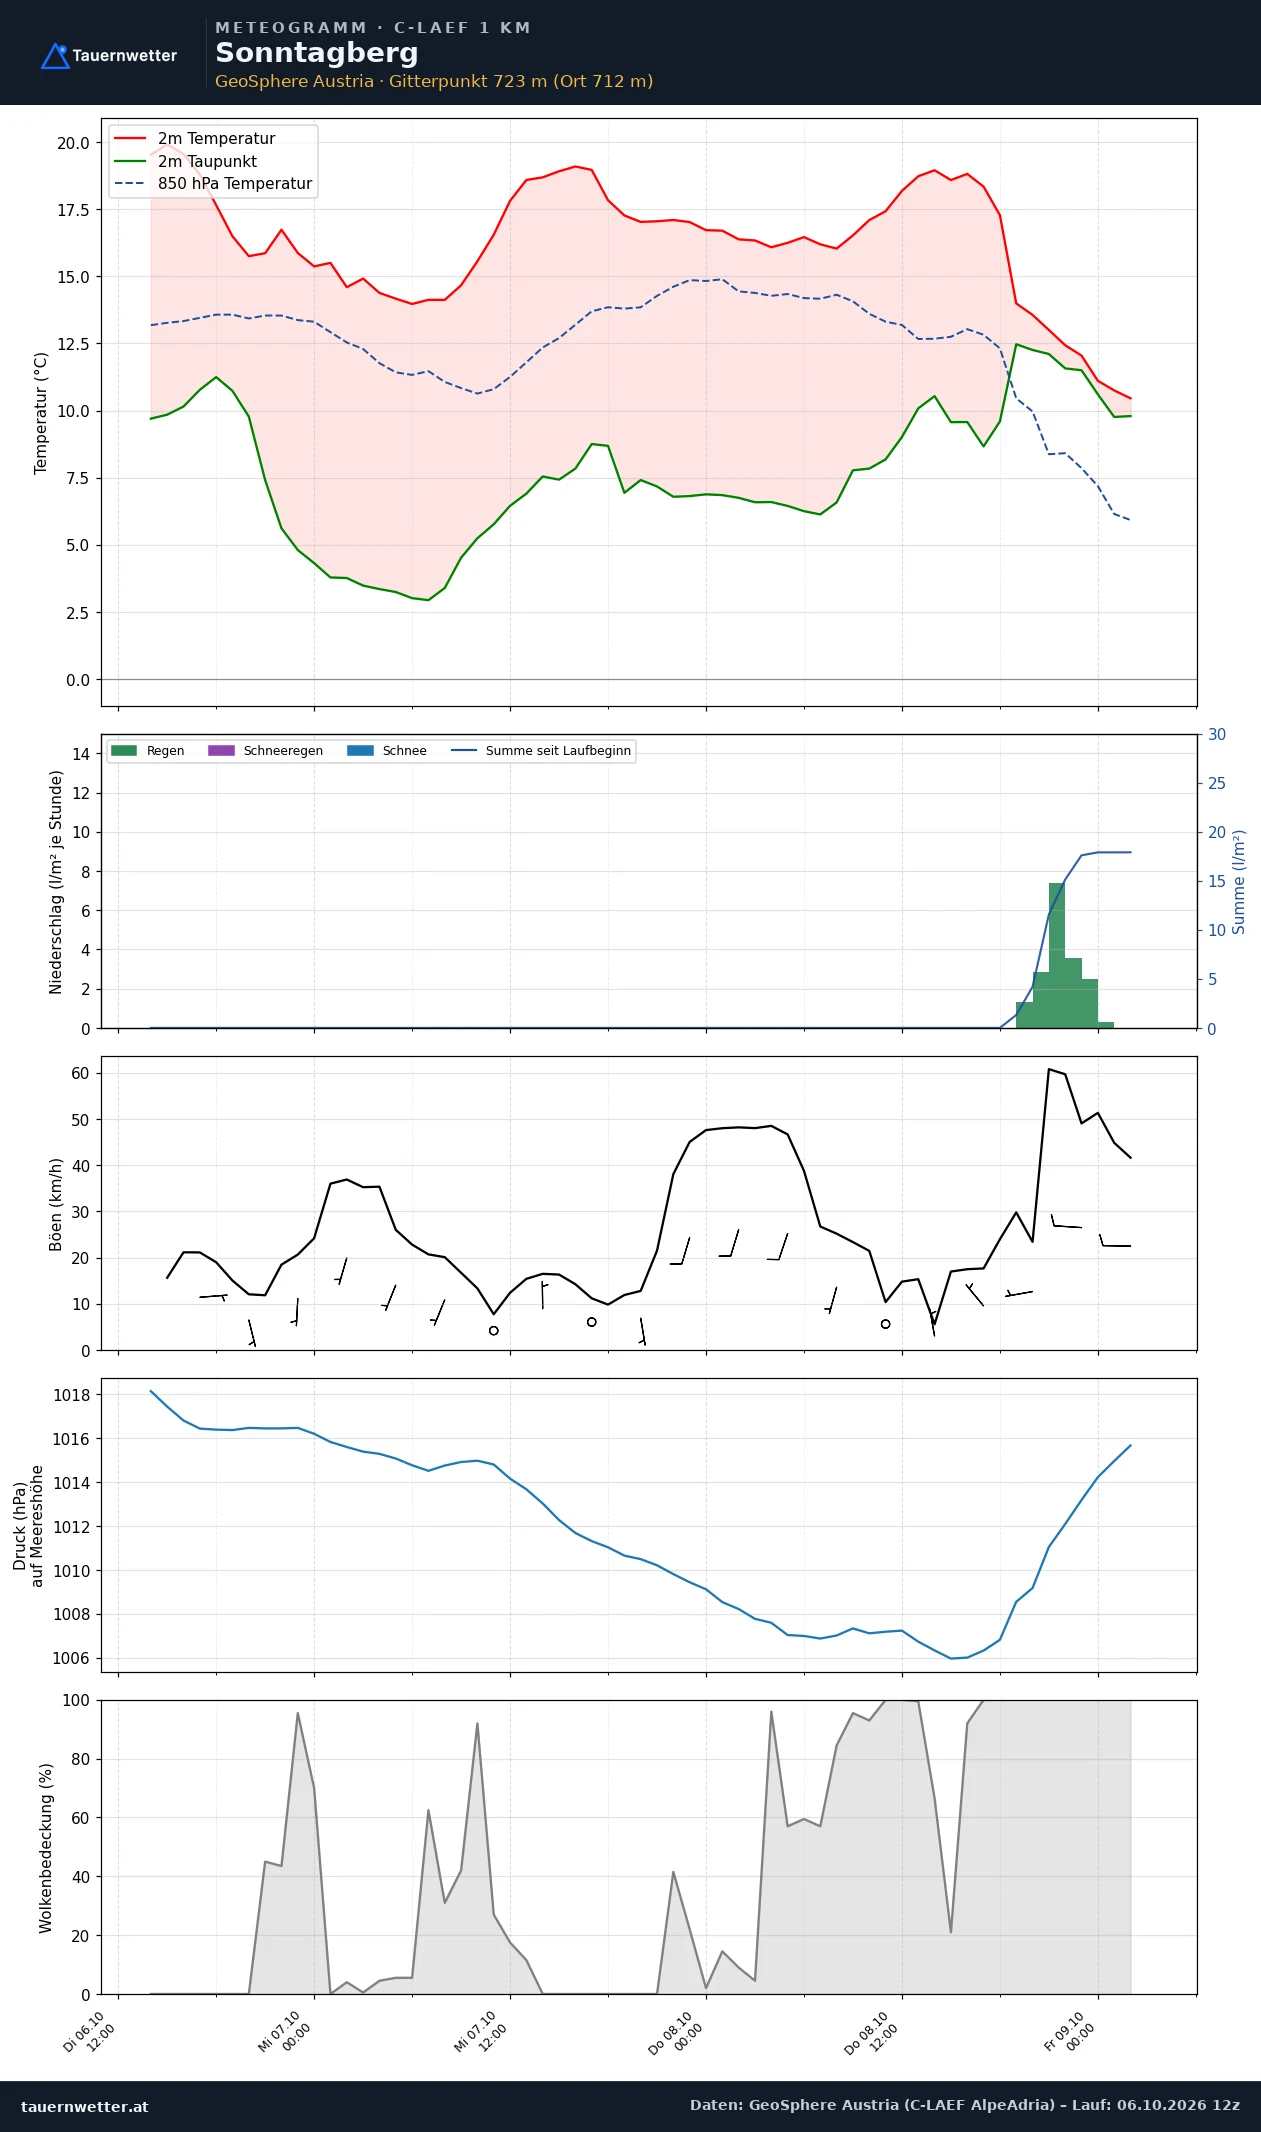Click the Sonntagberg location title
Viewport: 1261px width, 2132px height.
pyautogui.click(x=317, y=53)
